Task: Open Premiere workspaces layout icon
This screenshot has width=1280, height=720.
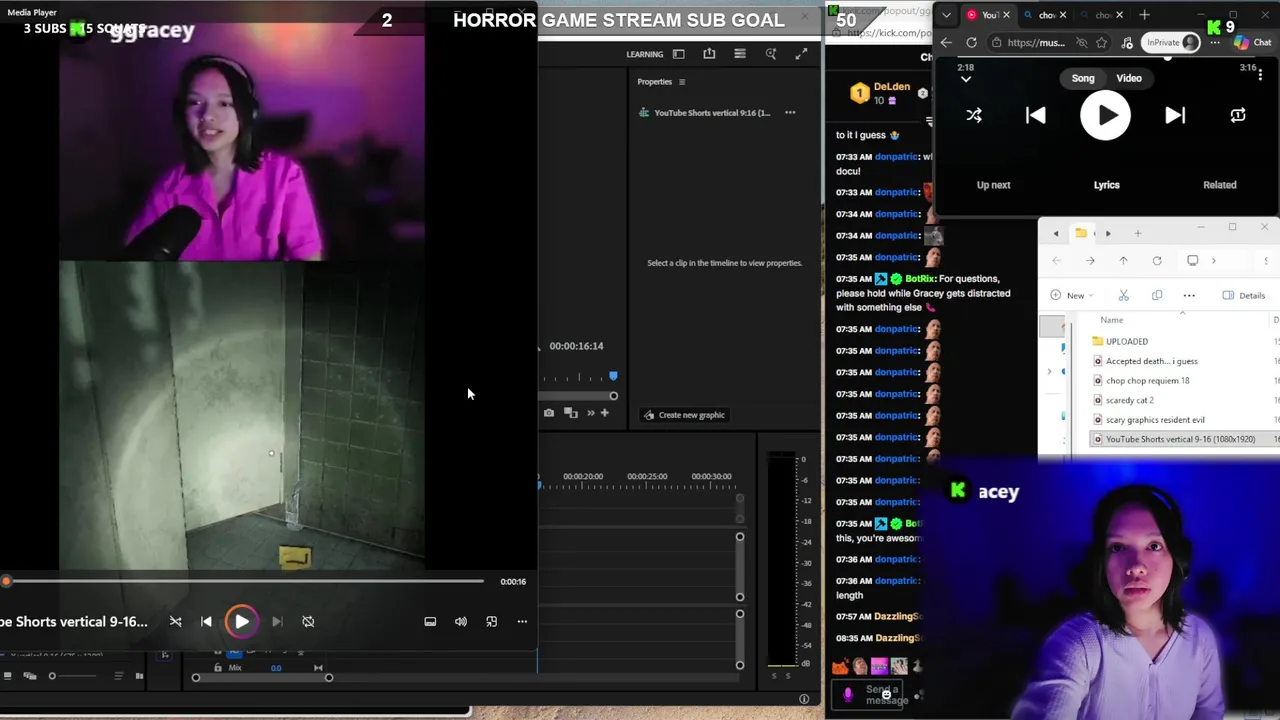Action: pos(679,54)
